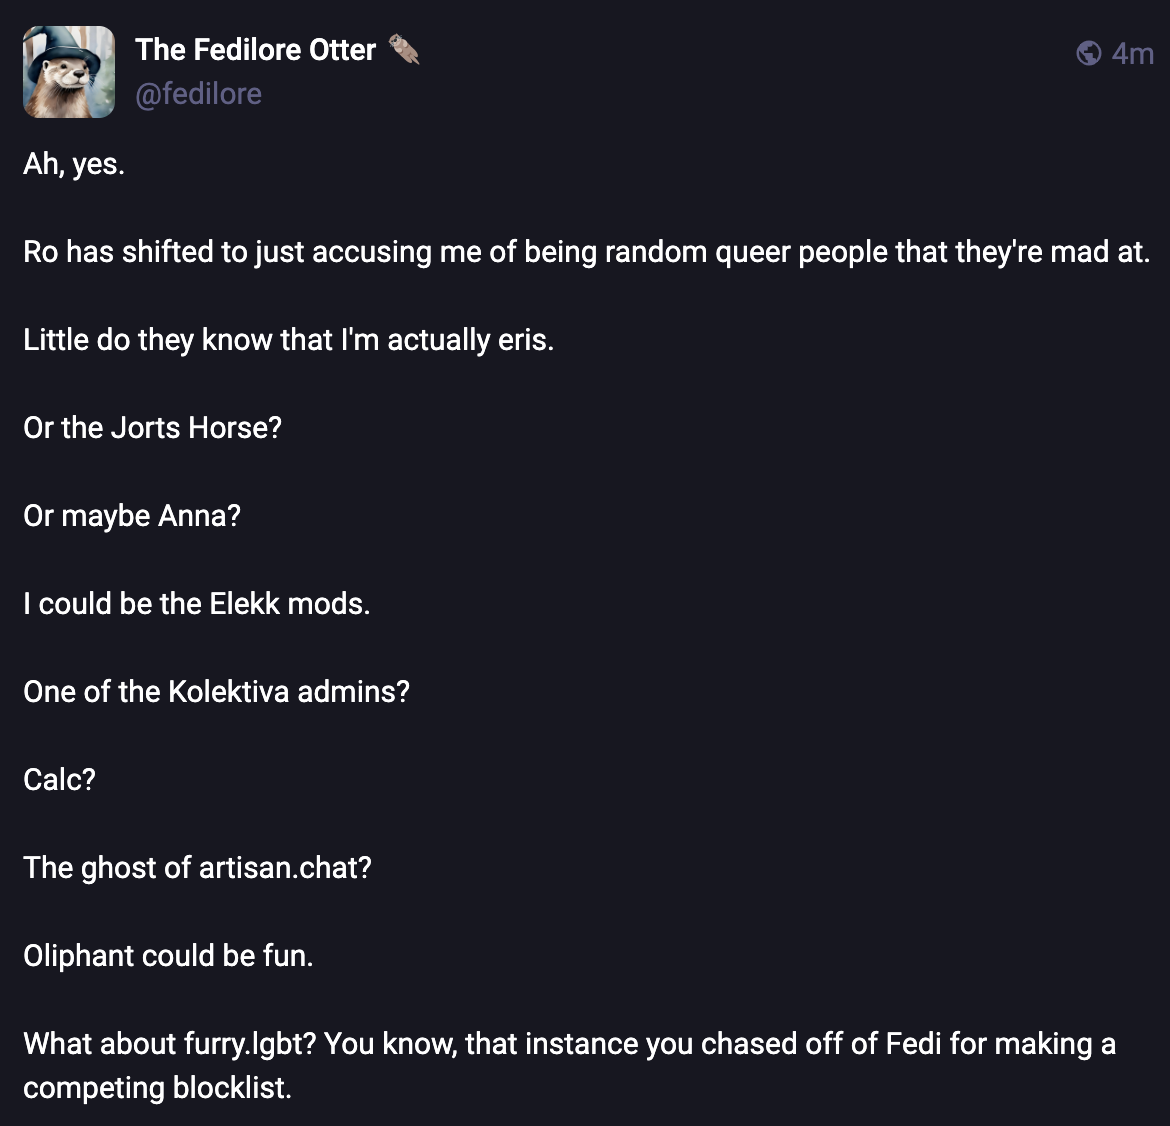This screenshot has height=1126, width=1170.
Task: Click the otter avatar profile picture
Action: (69, 72)
